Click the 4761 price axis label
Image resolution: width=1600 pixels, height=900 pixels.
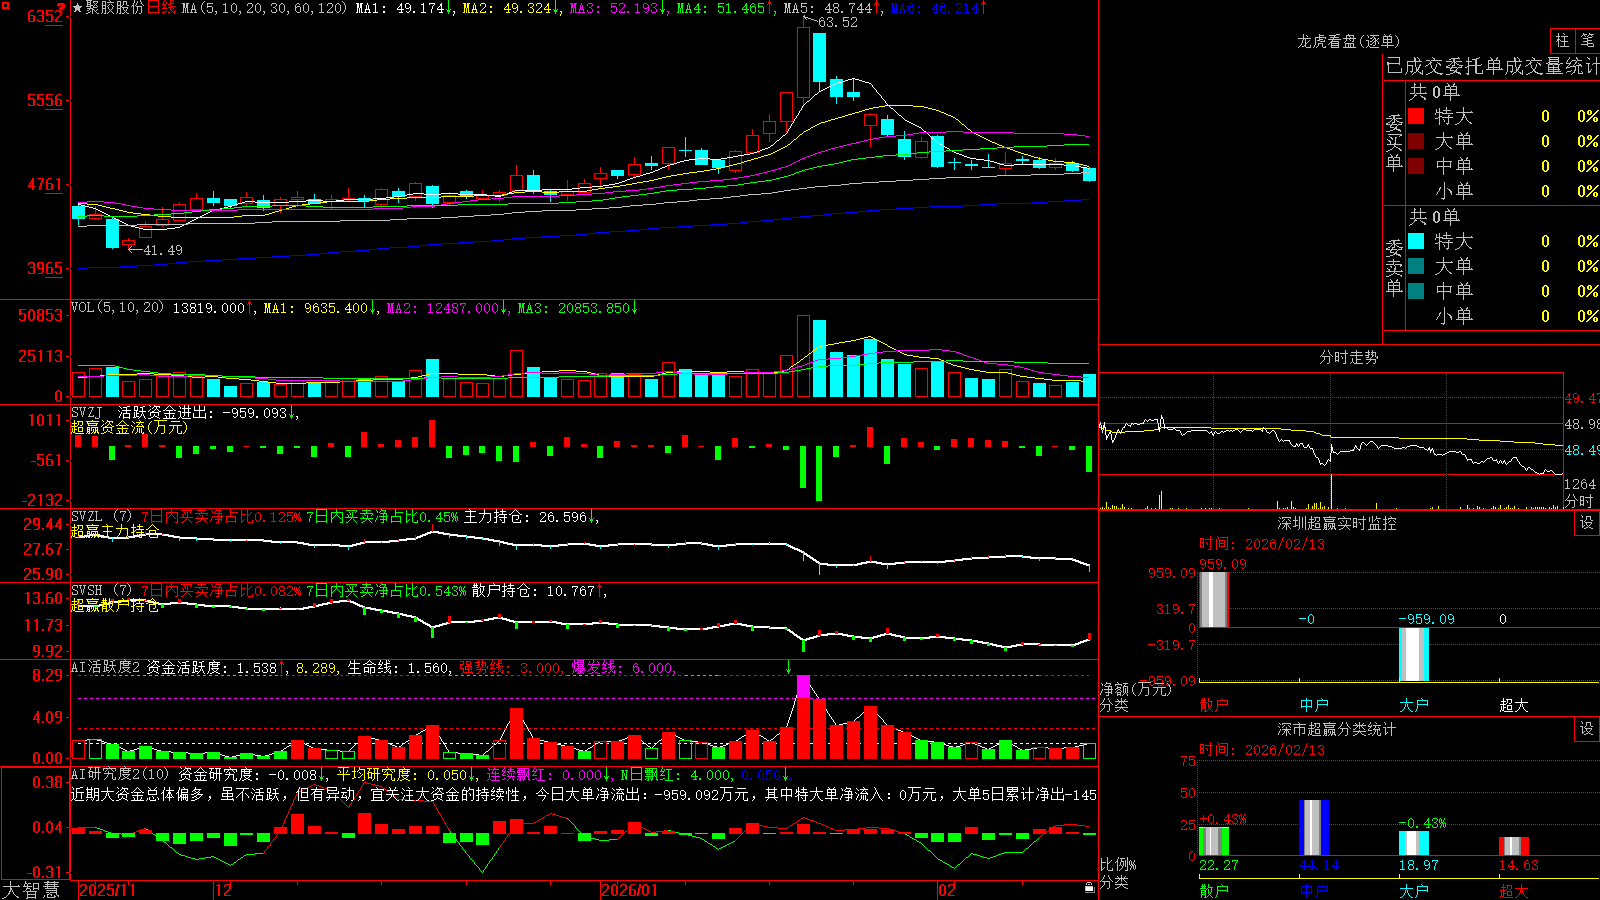click(45, 184)
